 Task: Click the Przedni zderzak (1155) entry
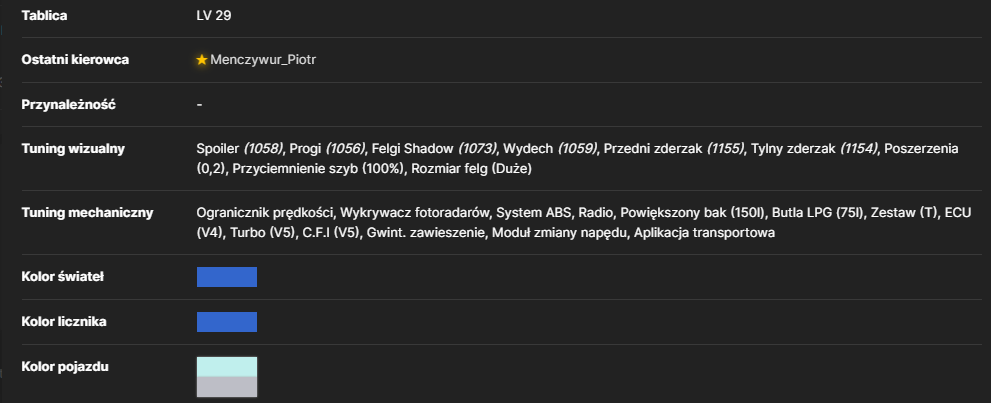coord(674,149)
